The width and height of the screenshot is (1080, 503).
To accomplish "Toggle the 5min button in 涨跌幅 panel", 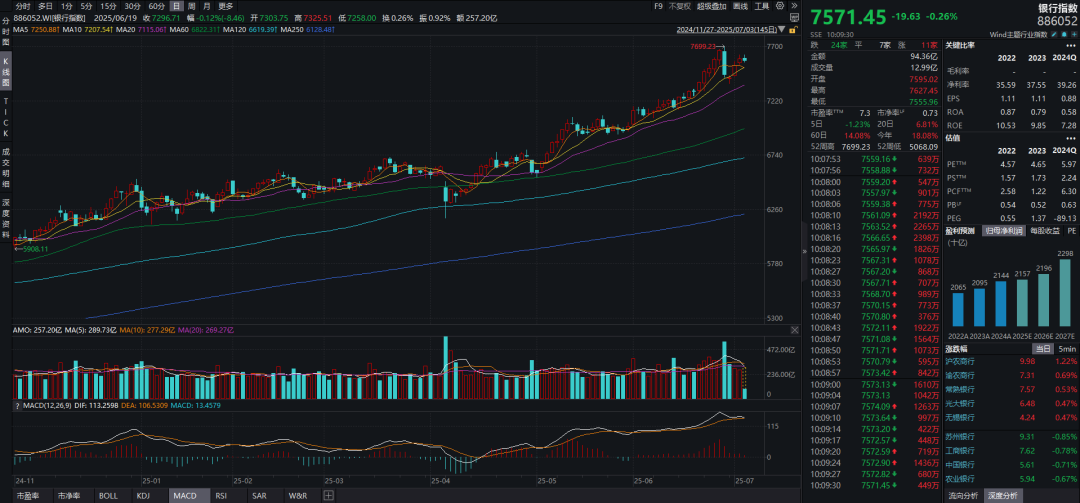I will (1064, 348).
